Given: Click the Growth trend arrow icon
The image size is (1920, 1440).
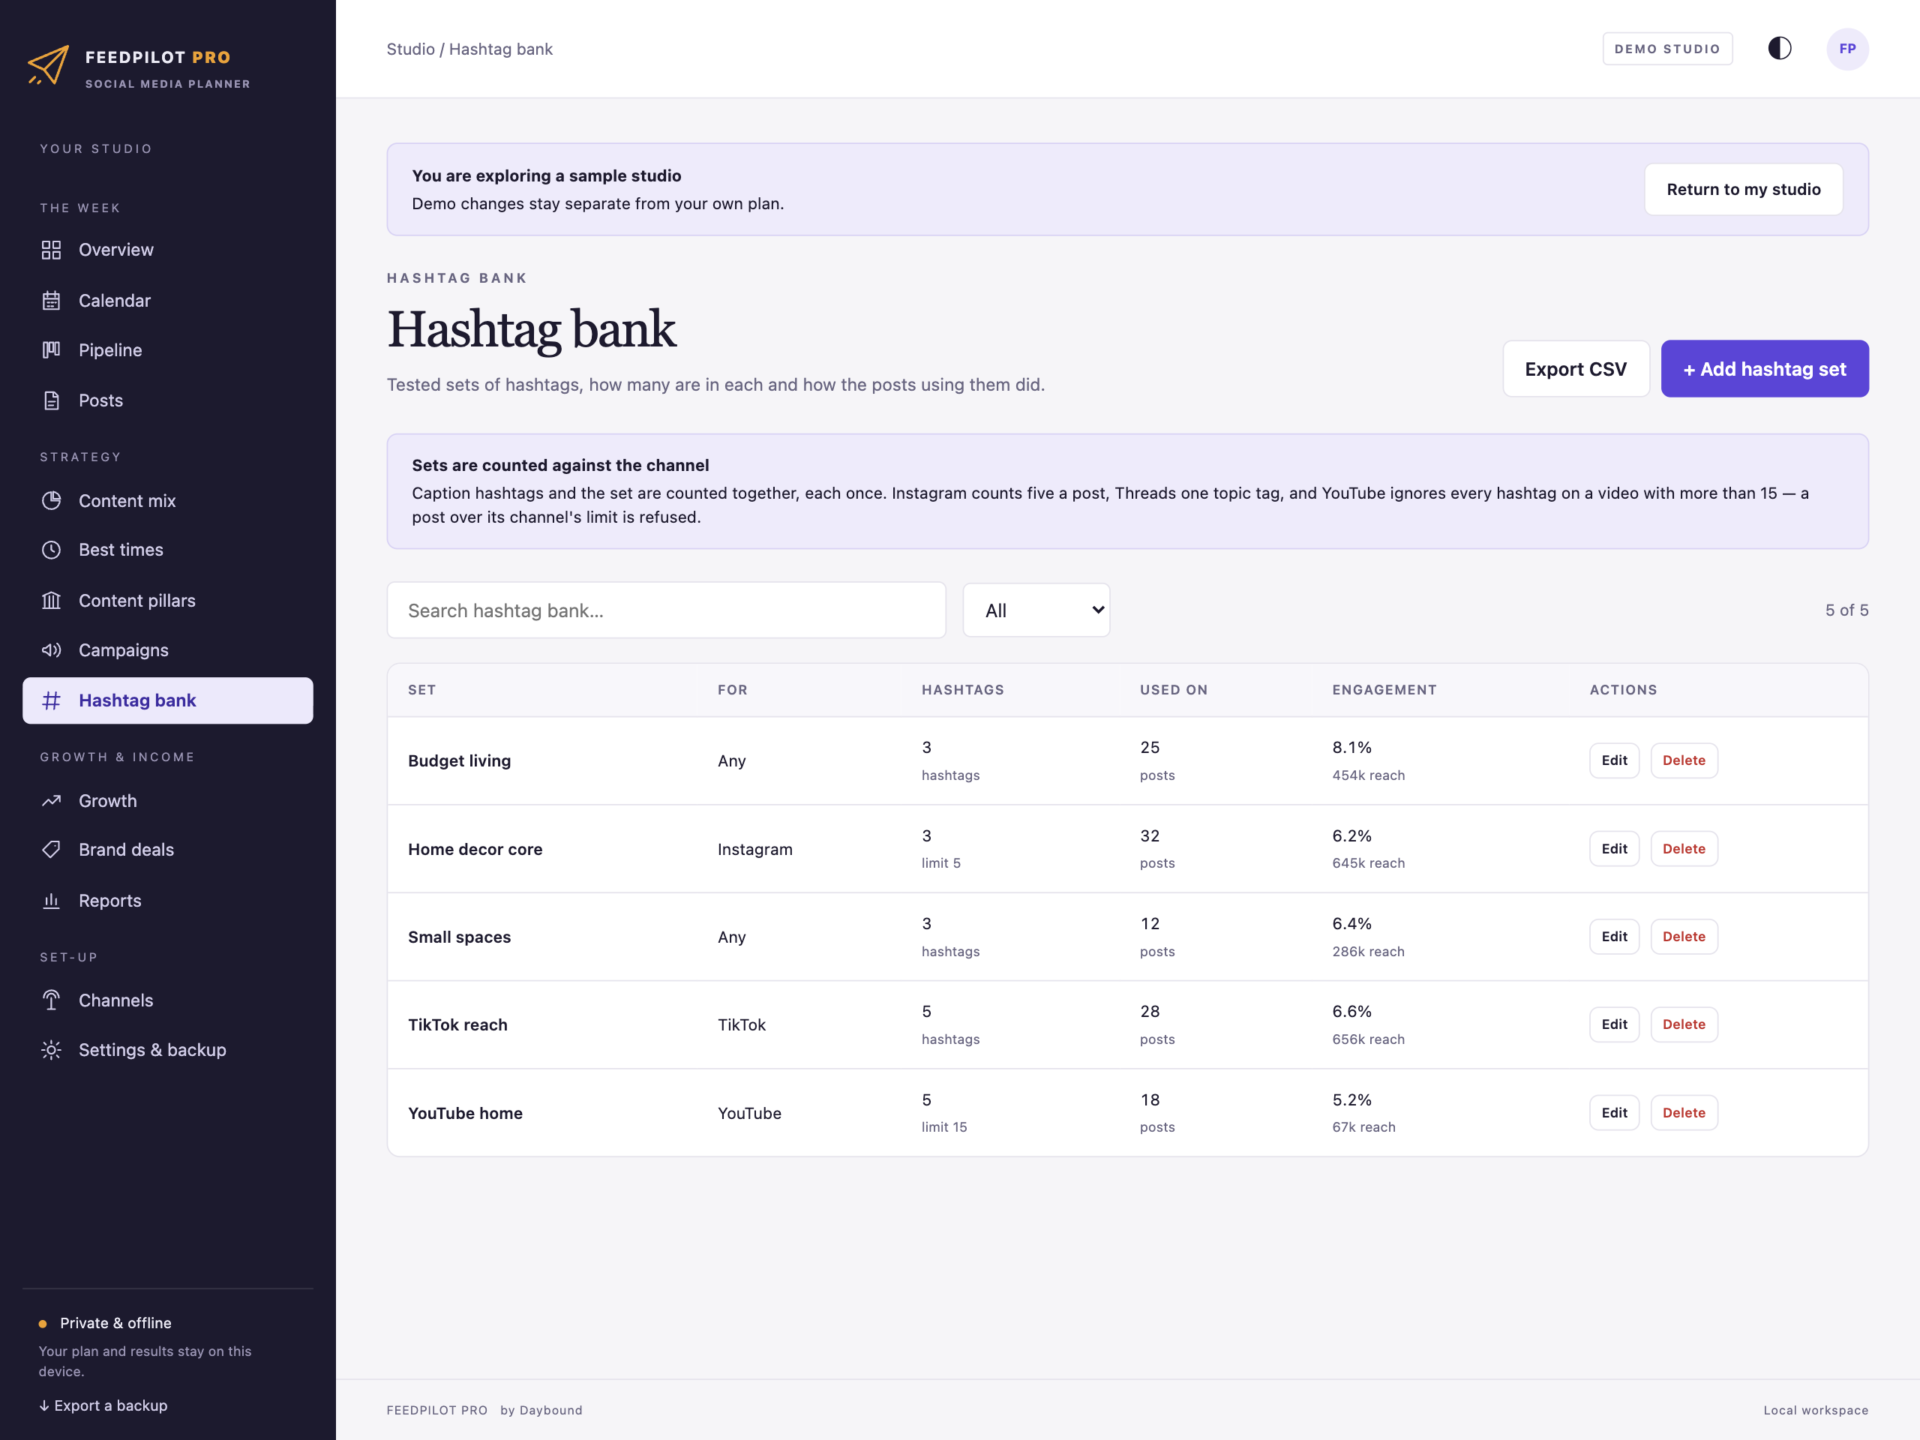Looking at the screenshot, I should coord(51,800).
